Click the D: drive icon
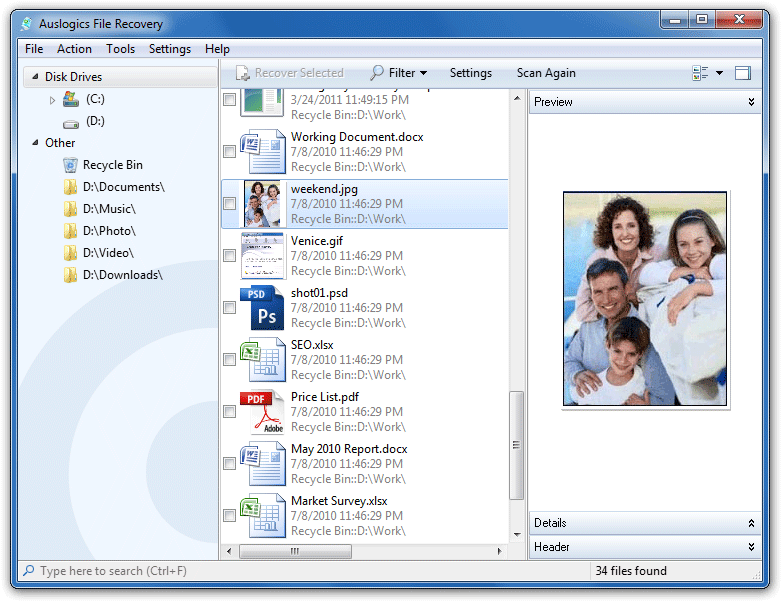This screenshot has height=602, width=782. (x=71, y=123)
